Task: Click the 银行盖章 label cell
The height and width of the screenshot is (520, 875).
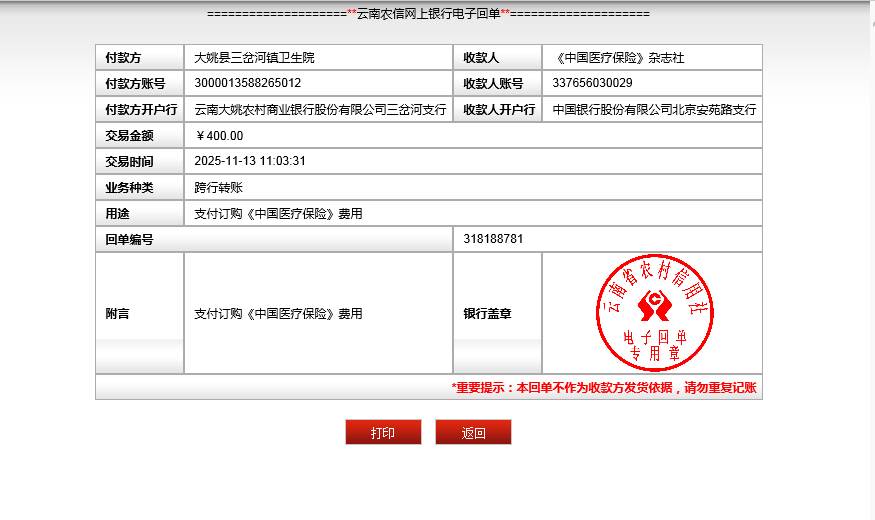Action: 487,314
